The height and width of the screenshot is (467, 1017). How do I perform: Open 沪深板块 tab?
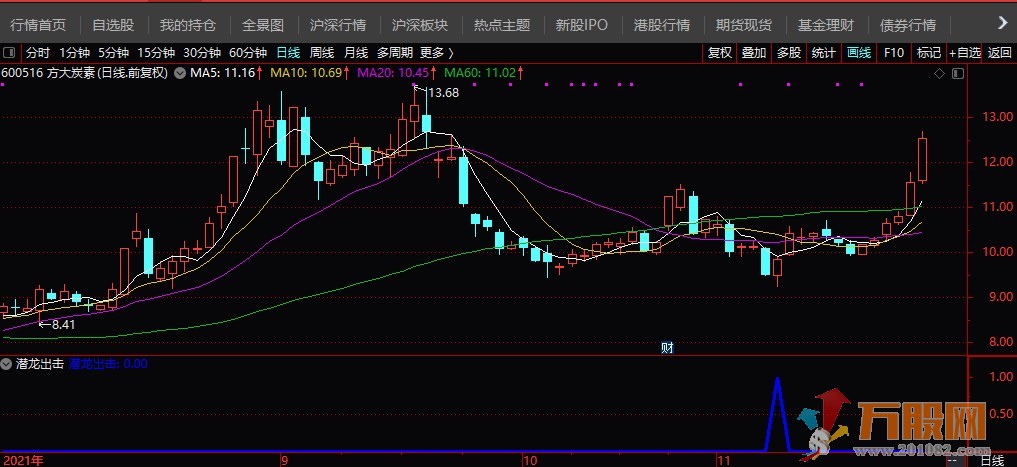coord(420,25)
